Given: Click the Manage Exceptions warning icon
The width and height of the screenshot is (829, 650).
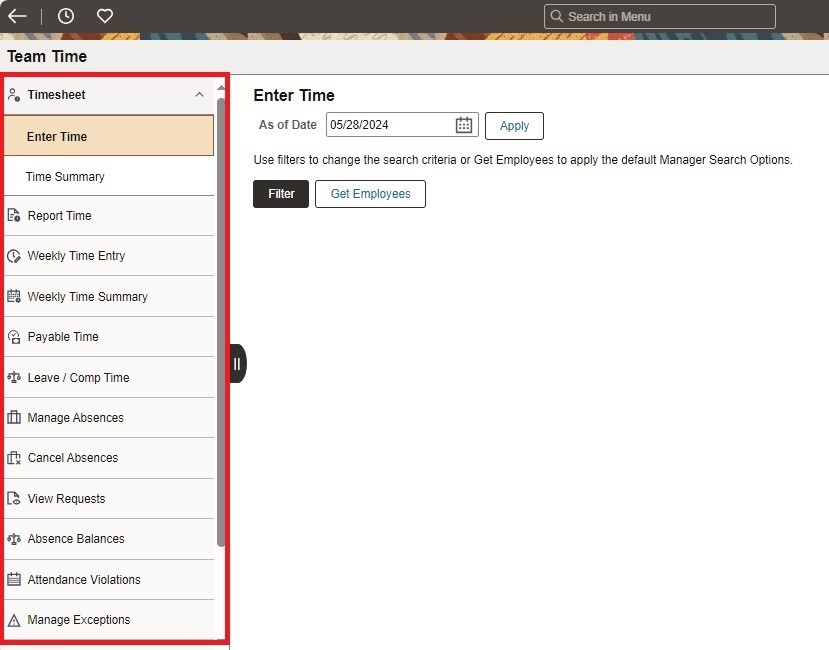Looking at the screenshot, I should [14, 620].
